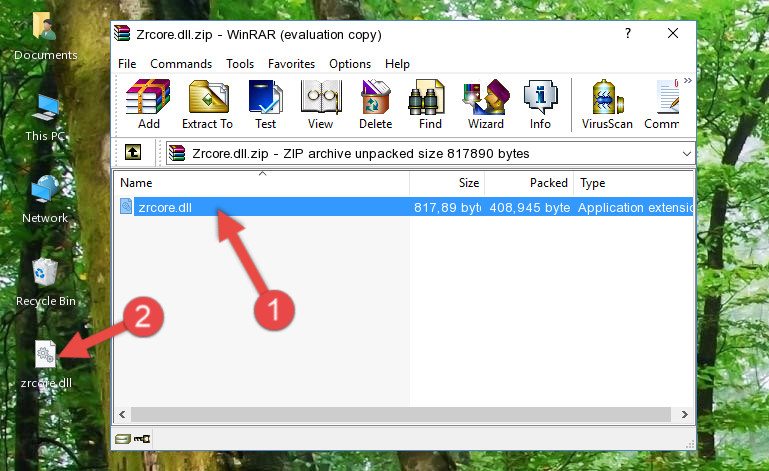Viewport: 769px width, 471px height.
Task: Select the This PC desktop icon
Action: (x=45, y=118)
